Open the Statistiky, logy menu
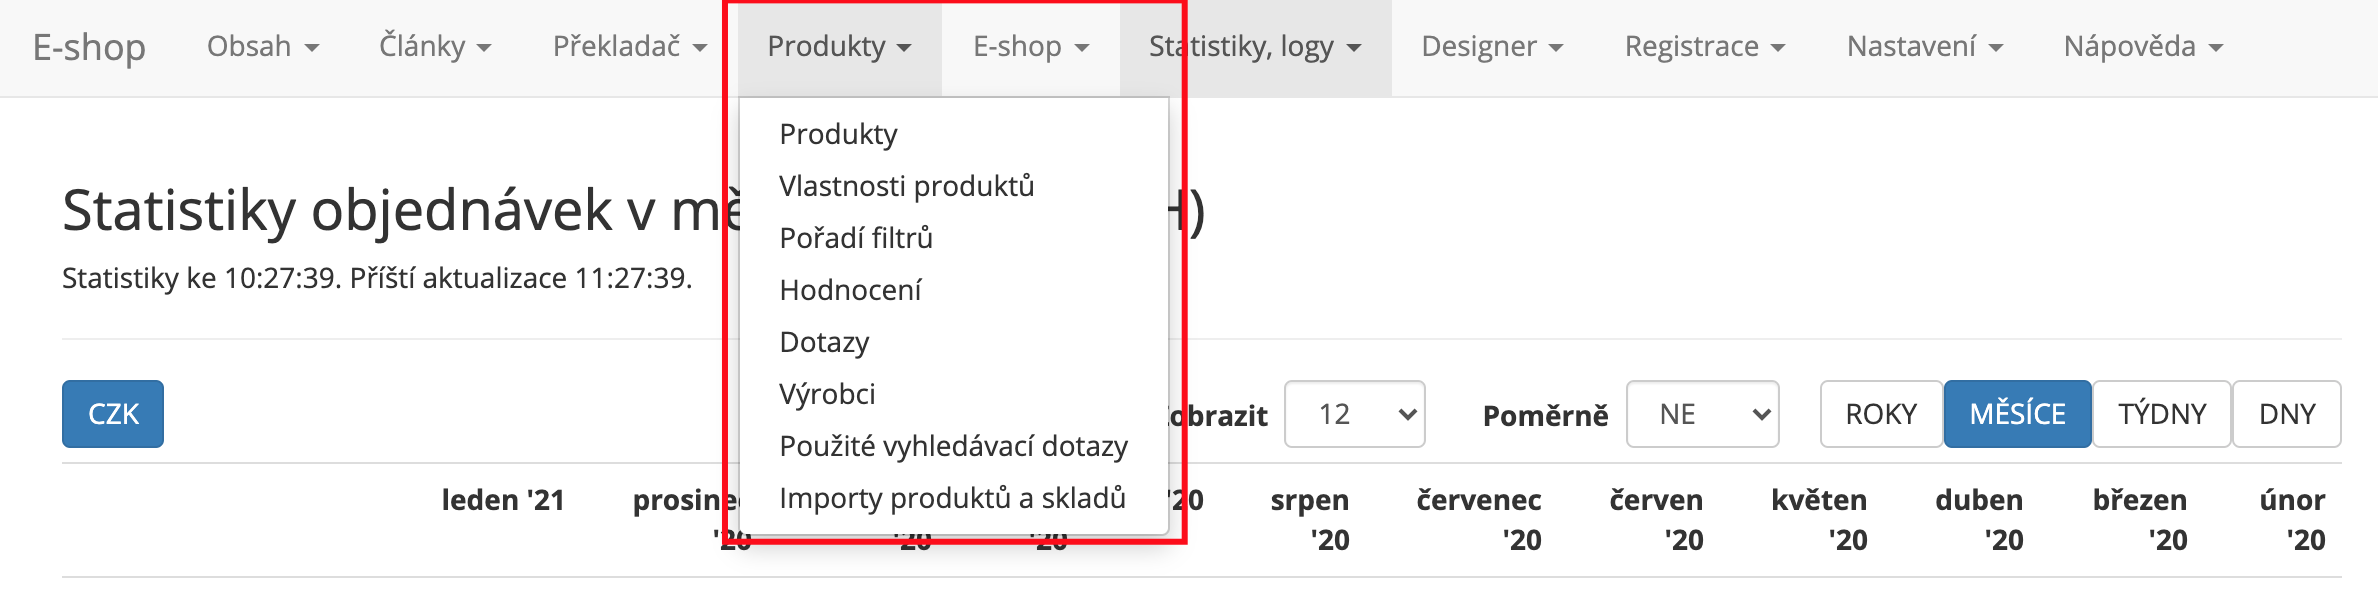 point(1255,47)
